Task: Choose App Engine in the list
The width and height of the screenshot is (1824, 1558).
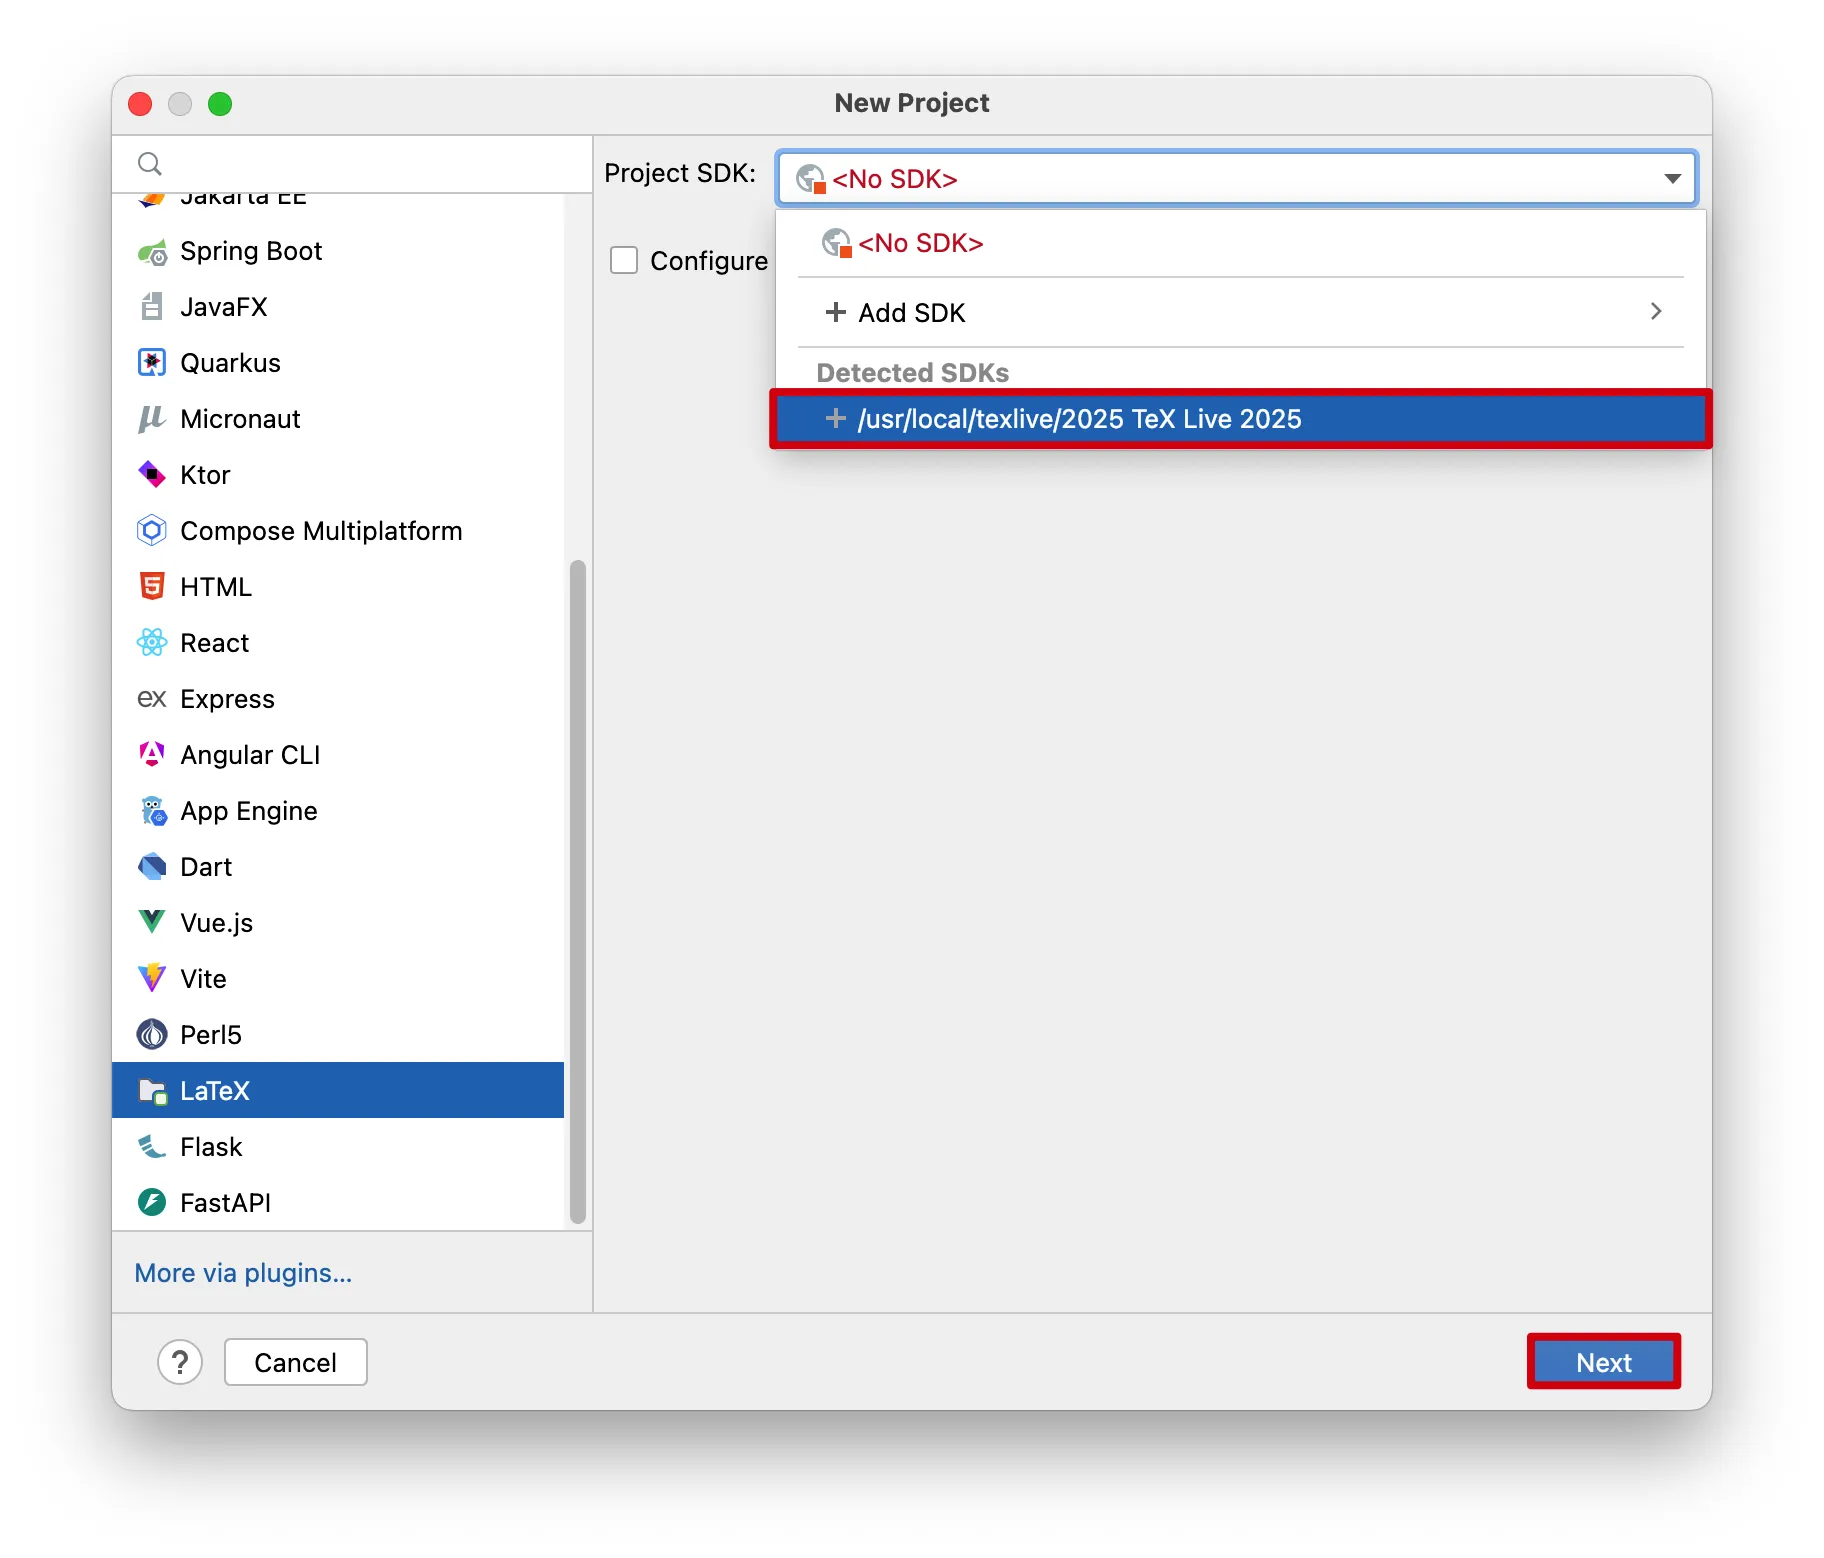Action: pyautogui.click(x=338, y=811)
